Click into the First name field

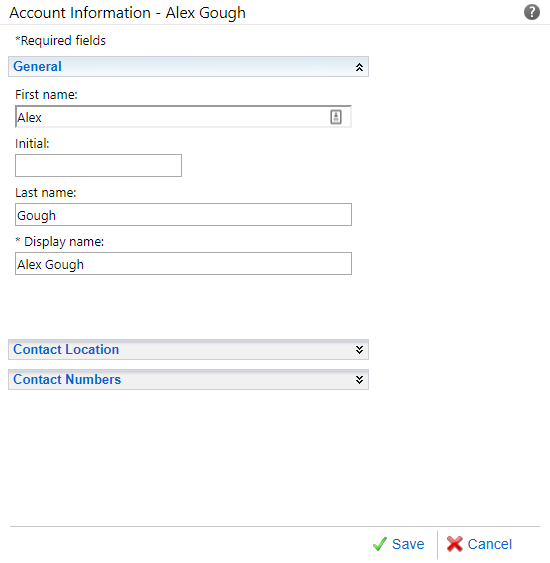click(183, 117)
